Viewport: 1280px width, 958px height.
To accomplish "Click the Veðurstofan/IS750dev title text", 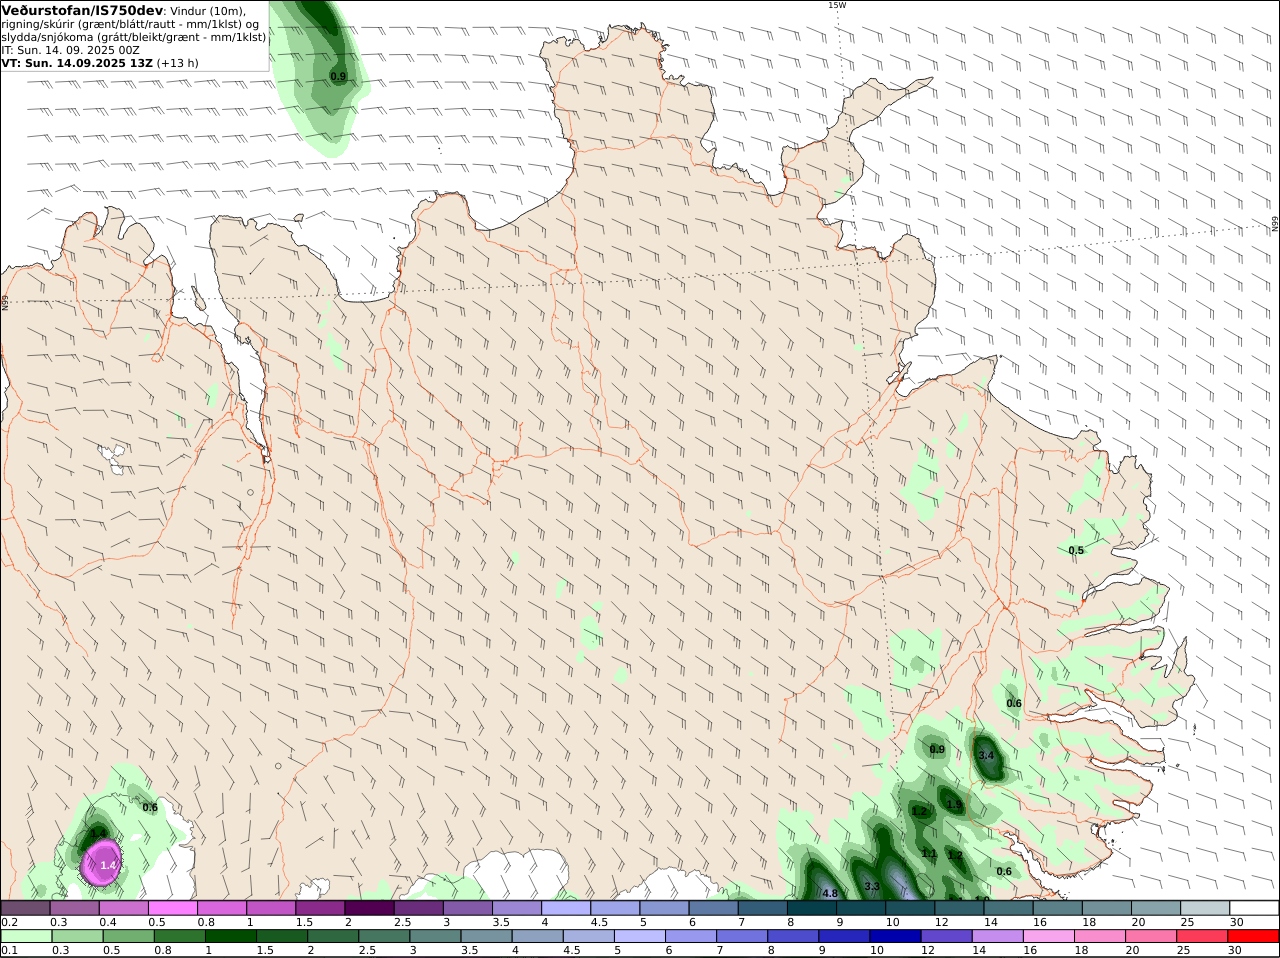I will [82, 10].
